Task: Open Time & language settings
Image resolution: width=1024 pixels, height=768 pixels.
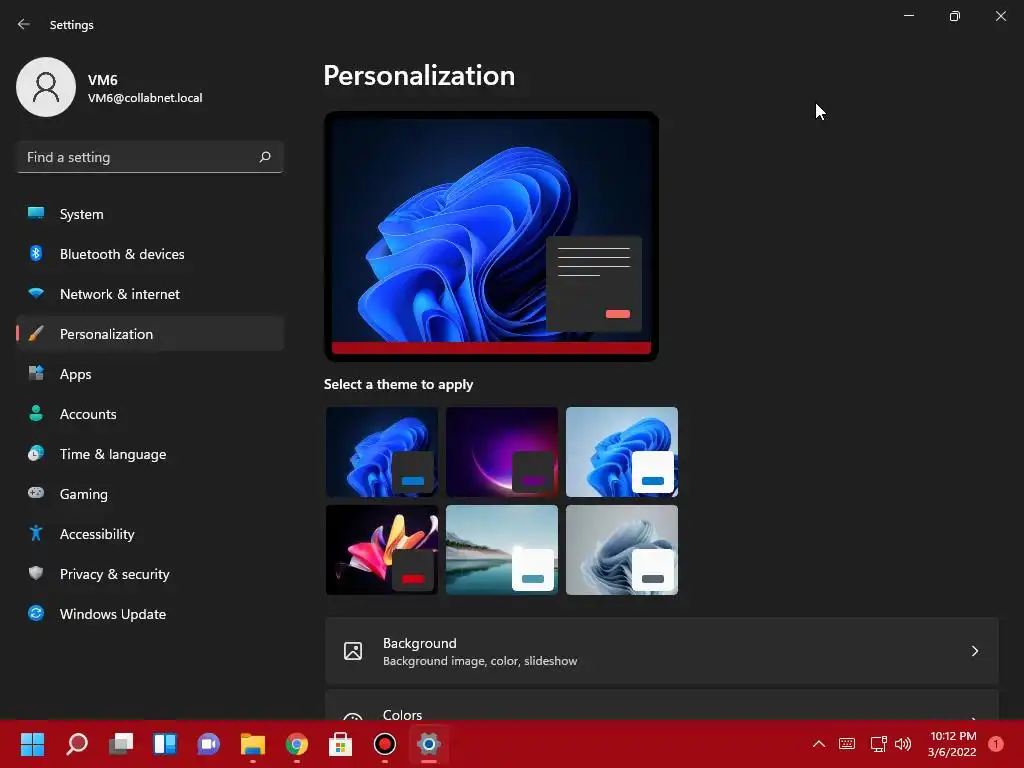Action: [x=150, y=454]
